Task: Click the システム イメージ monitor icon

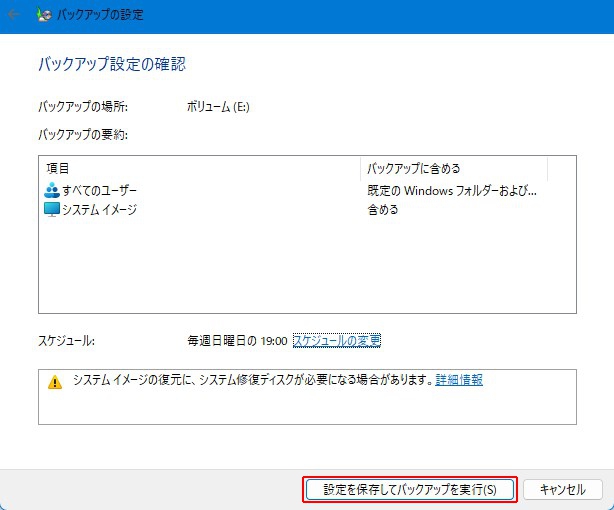Action: [53, 210]
